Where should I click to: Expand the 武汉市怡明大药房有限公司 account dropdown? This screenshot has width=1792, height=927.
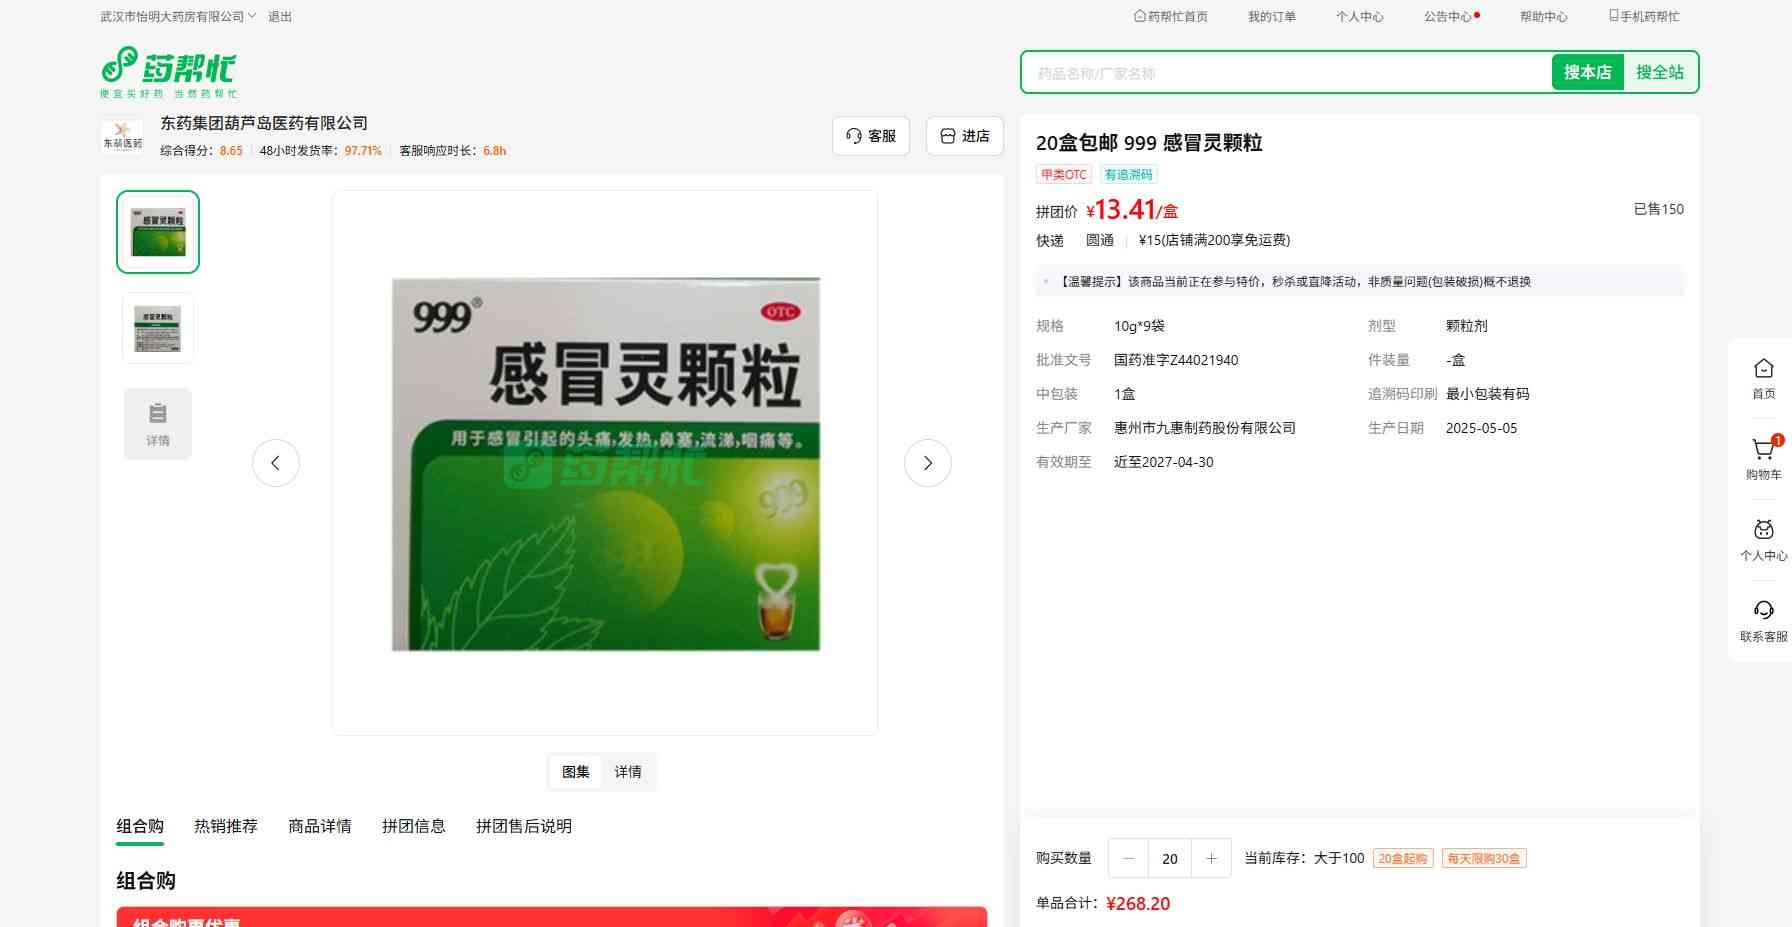point(178,17)
